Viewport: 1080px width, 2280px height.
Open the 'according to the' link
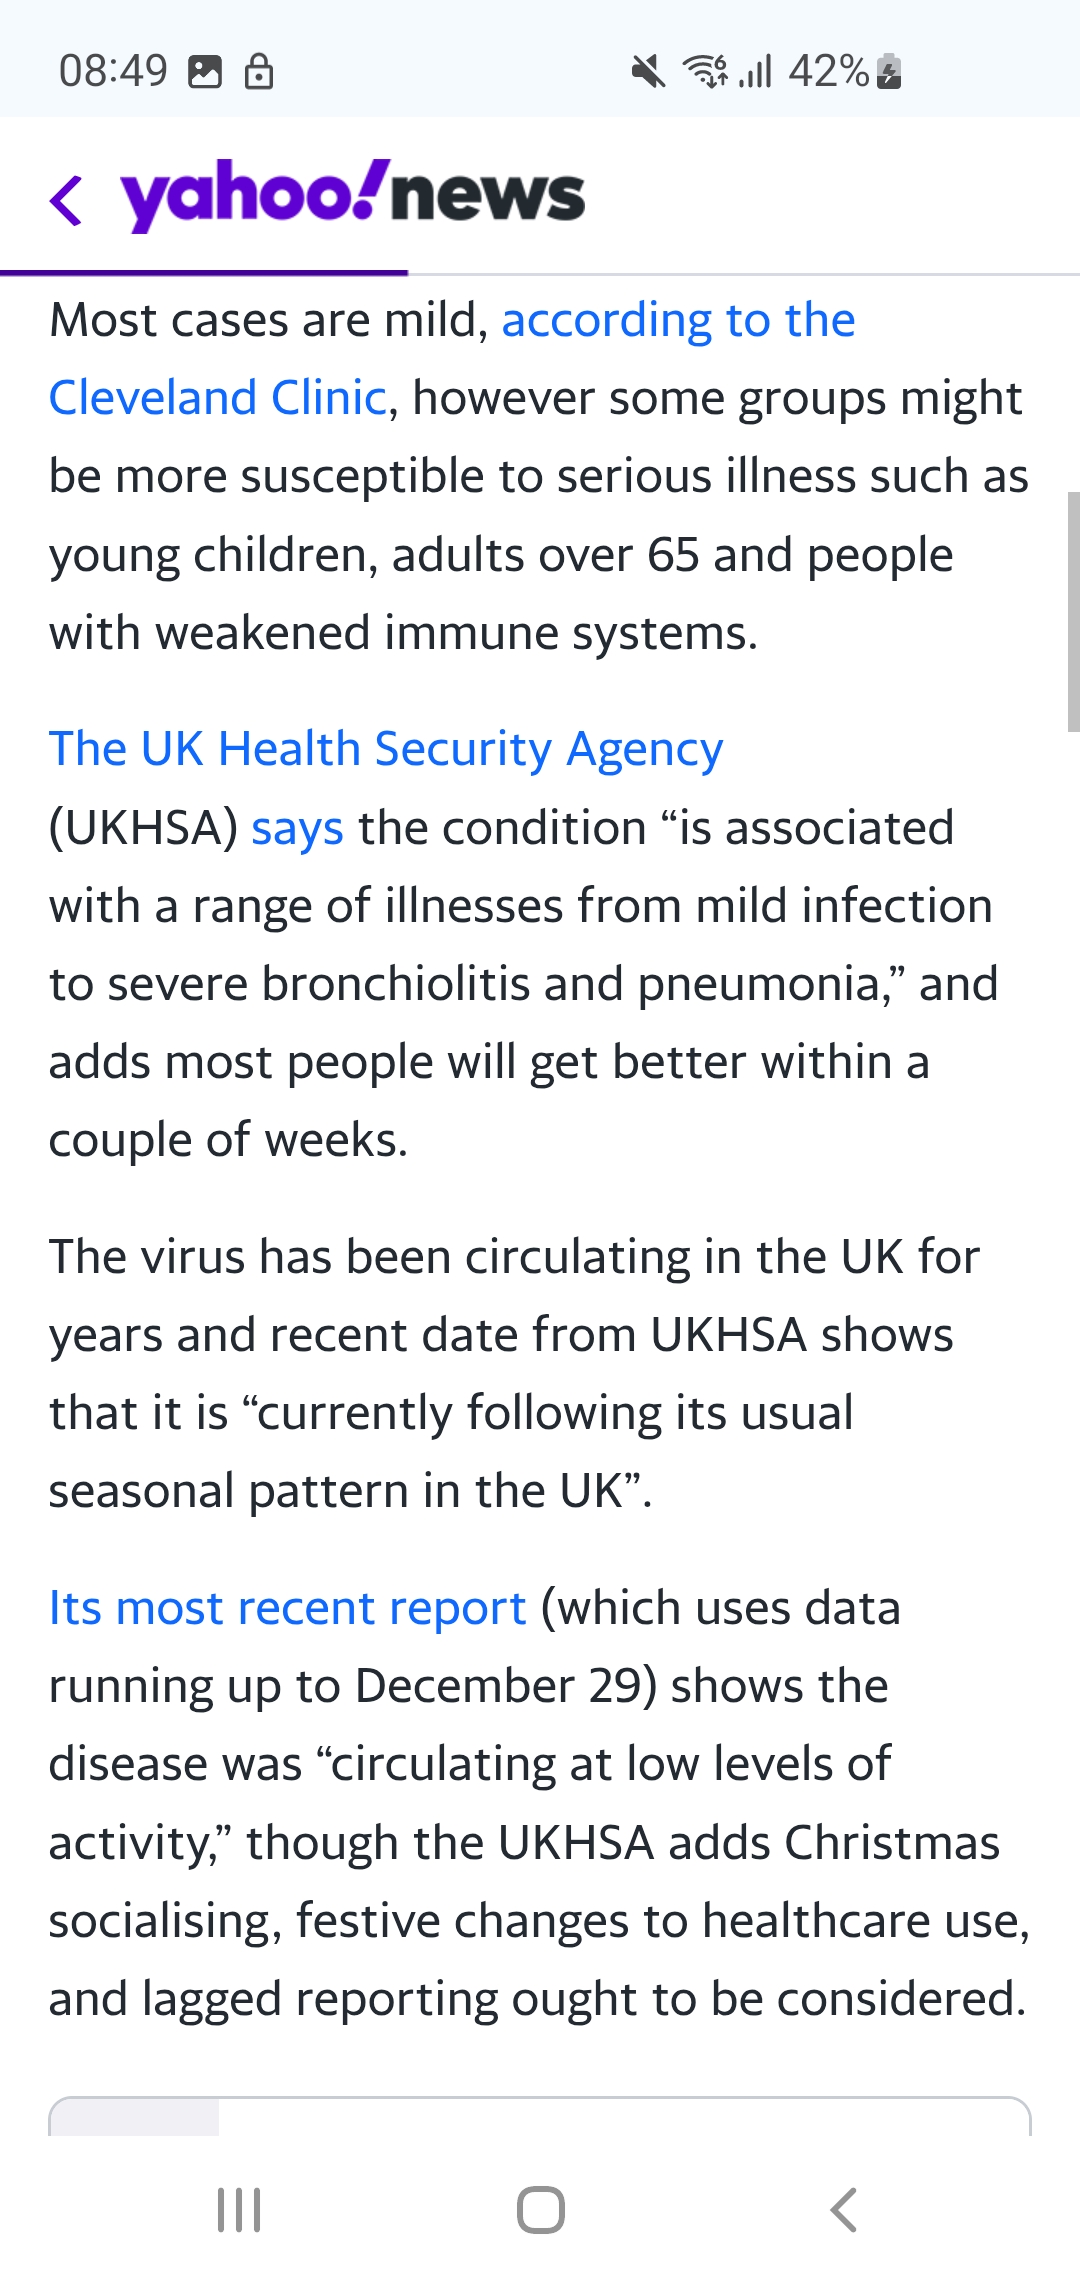678,321
